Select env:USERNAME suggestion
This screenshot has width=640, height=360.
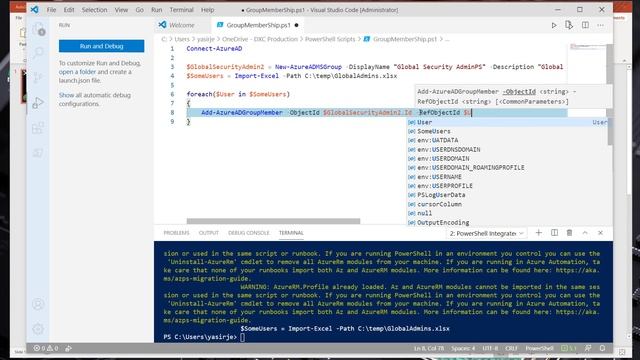tap(507, 177)
